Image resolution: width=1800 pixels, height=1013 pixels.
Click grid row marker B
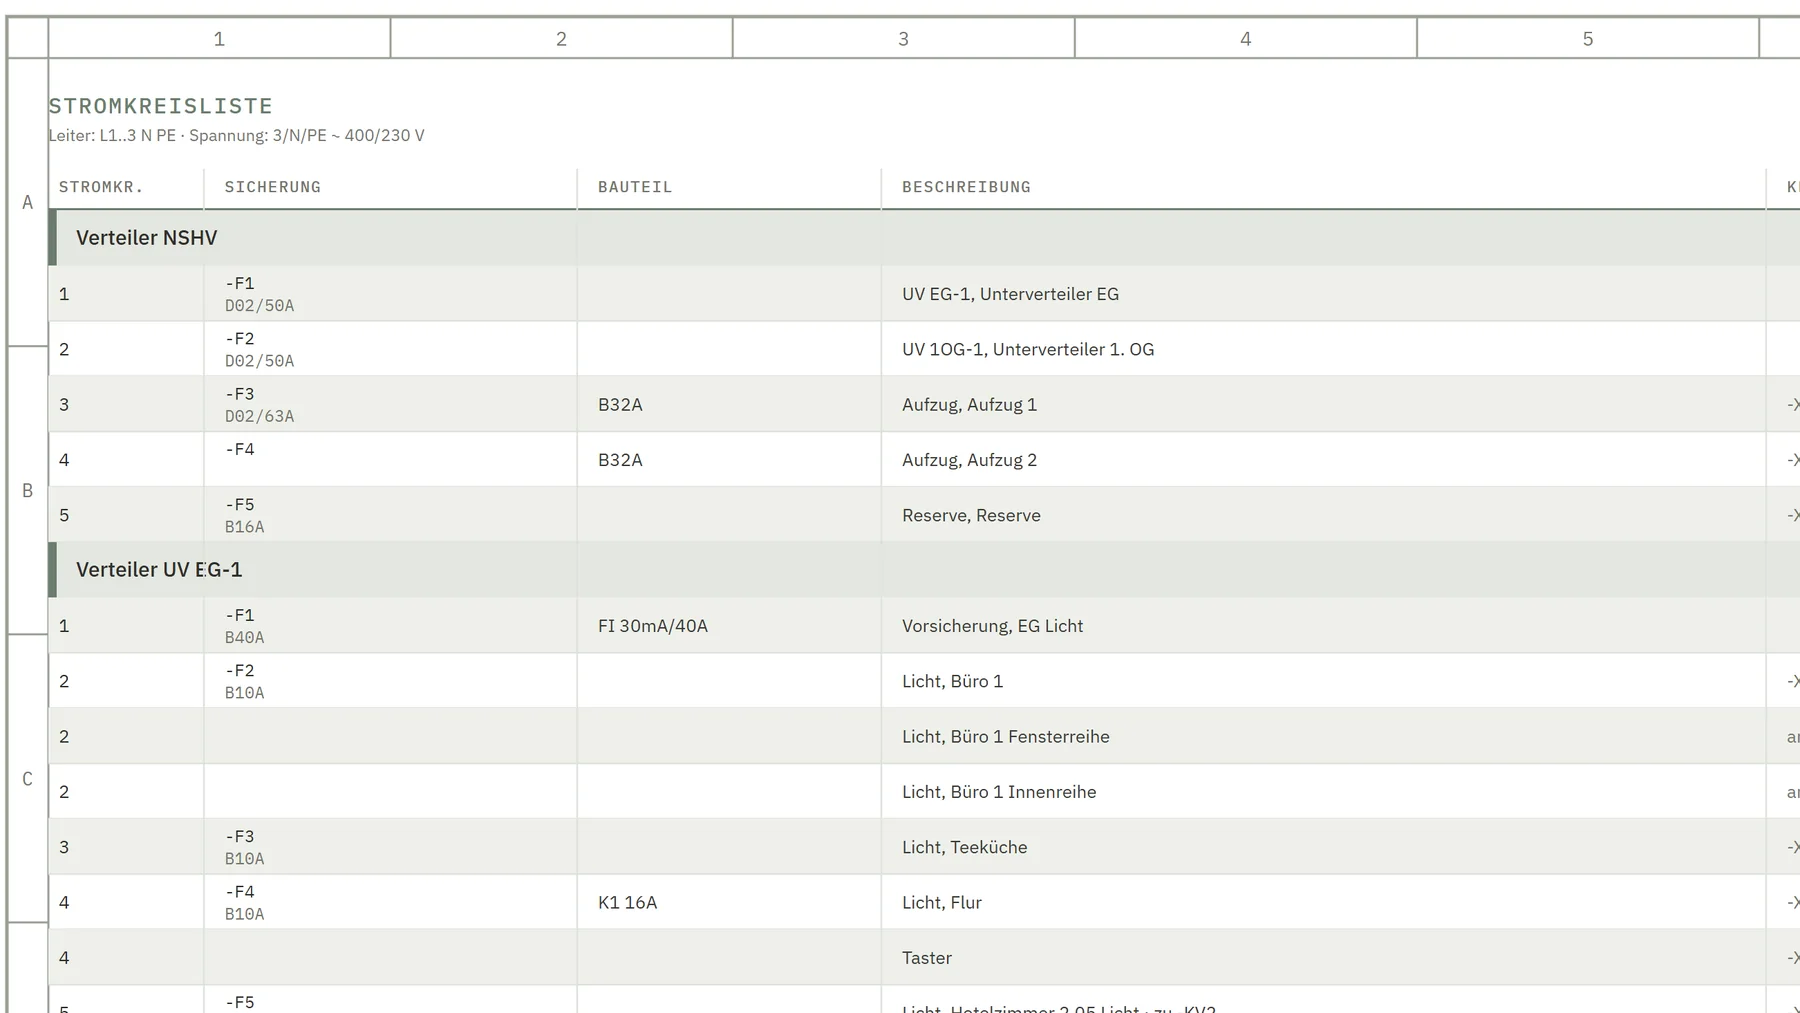click(x=28, y=491)
